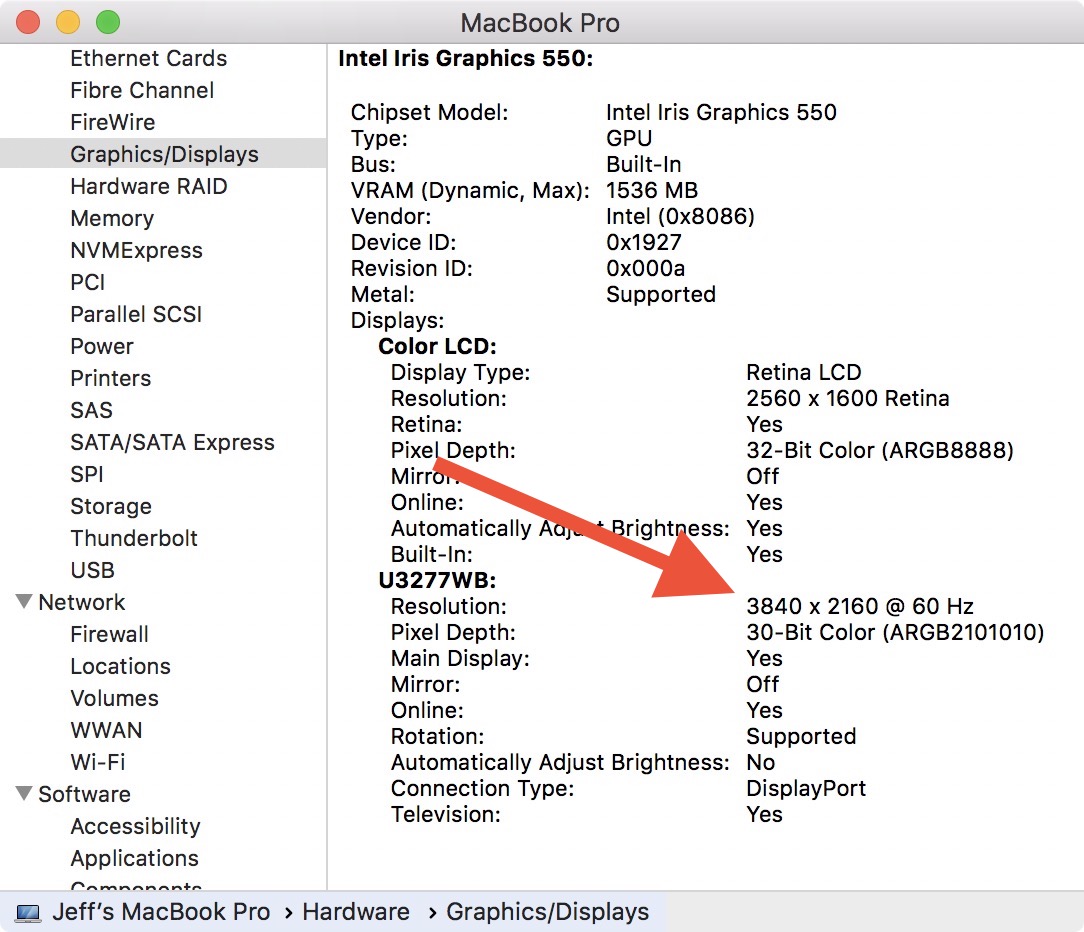
Task: Select Firewall under Network
Action: click(x=109, y=634)
